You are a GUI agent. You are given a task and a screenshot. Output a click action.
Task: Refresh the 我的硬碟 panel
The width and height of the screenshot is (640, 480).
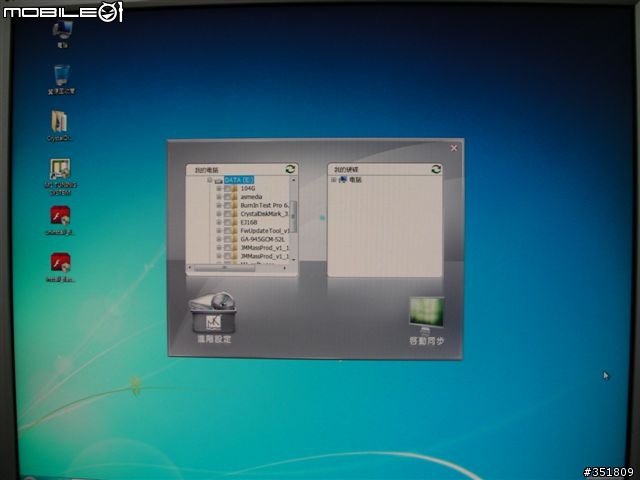point(436,169)
